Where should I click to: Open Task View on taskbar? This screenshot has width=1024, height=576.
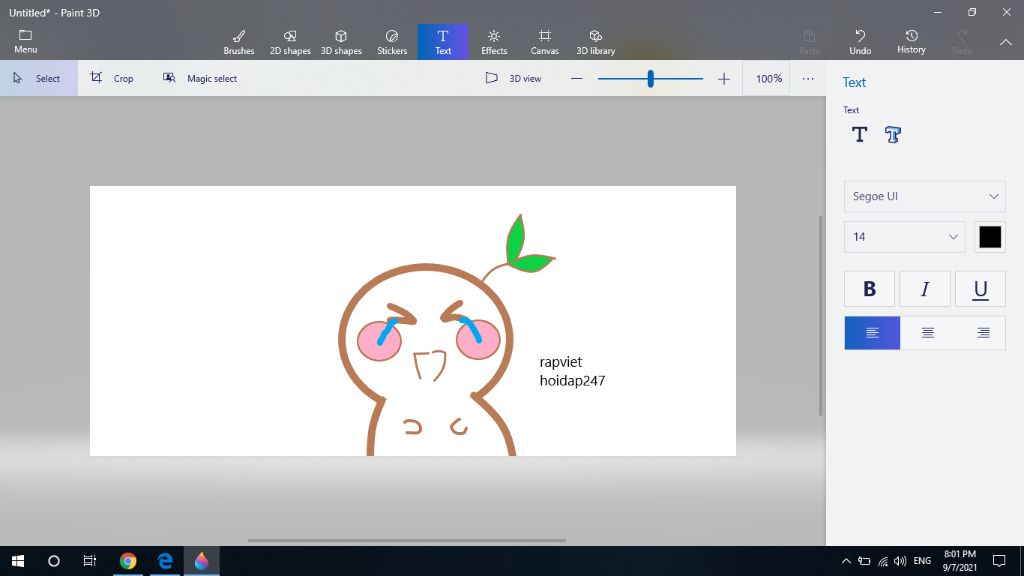[89, 561]
